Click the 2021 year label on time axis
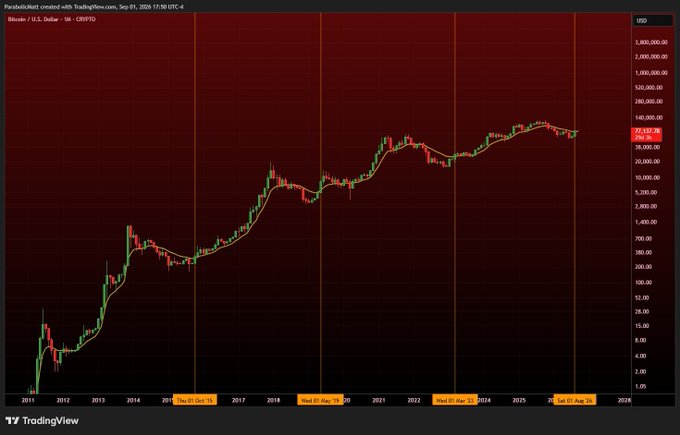680x435 pixels. 379,400
